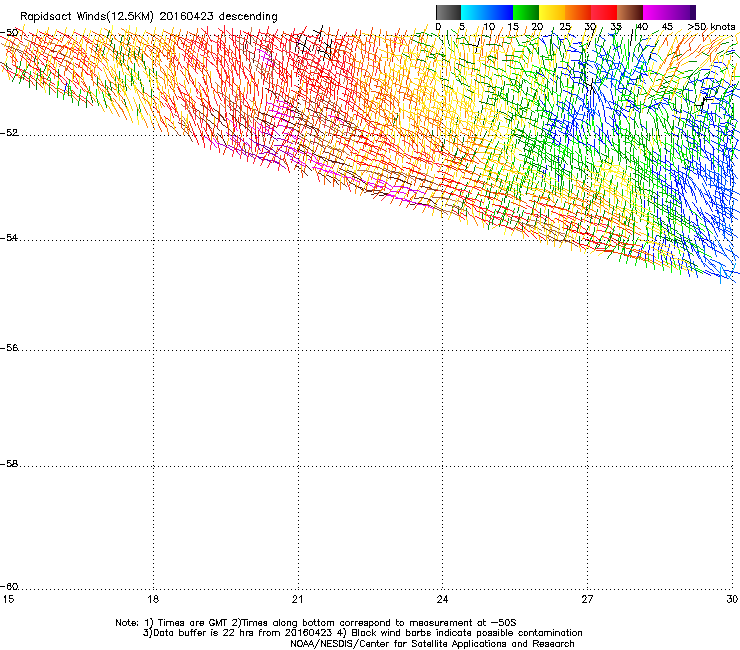Viewport: 740px width, 650px height.
Task: Click the brown 35-40 knots legend segment
Action: point(630,12)
